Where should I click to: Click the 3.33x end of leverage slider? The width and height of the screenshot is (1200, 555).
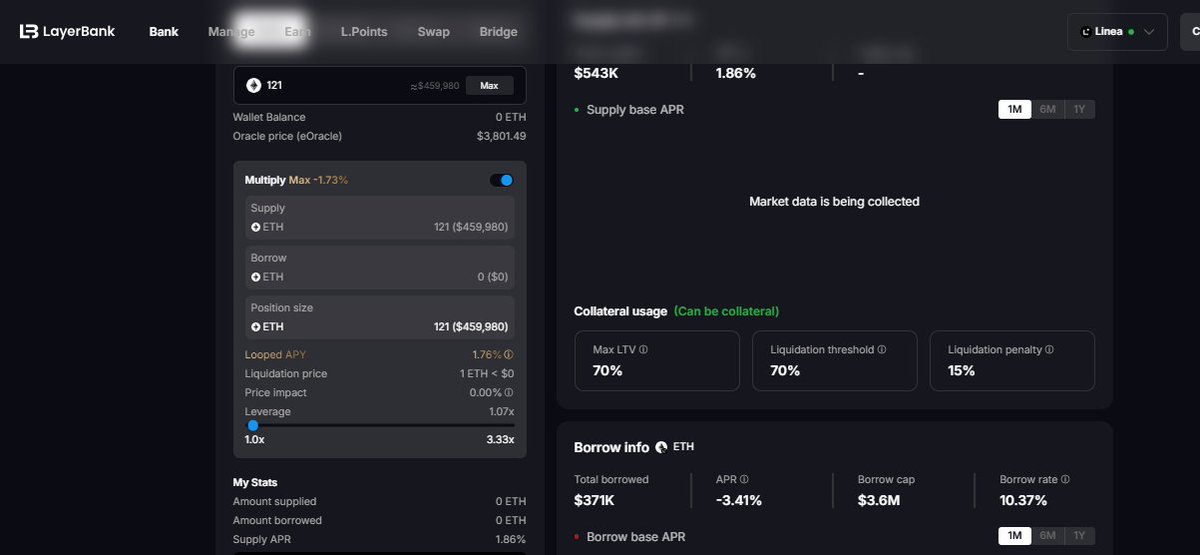pyautogui.click(x=500, y=440)
